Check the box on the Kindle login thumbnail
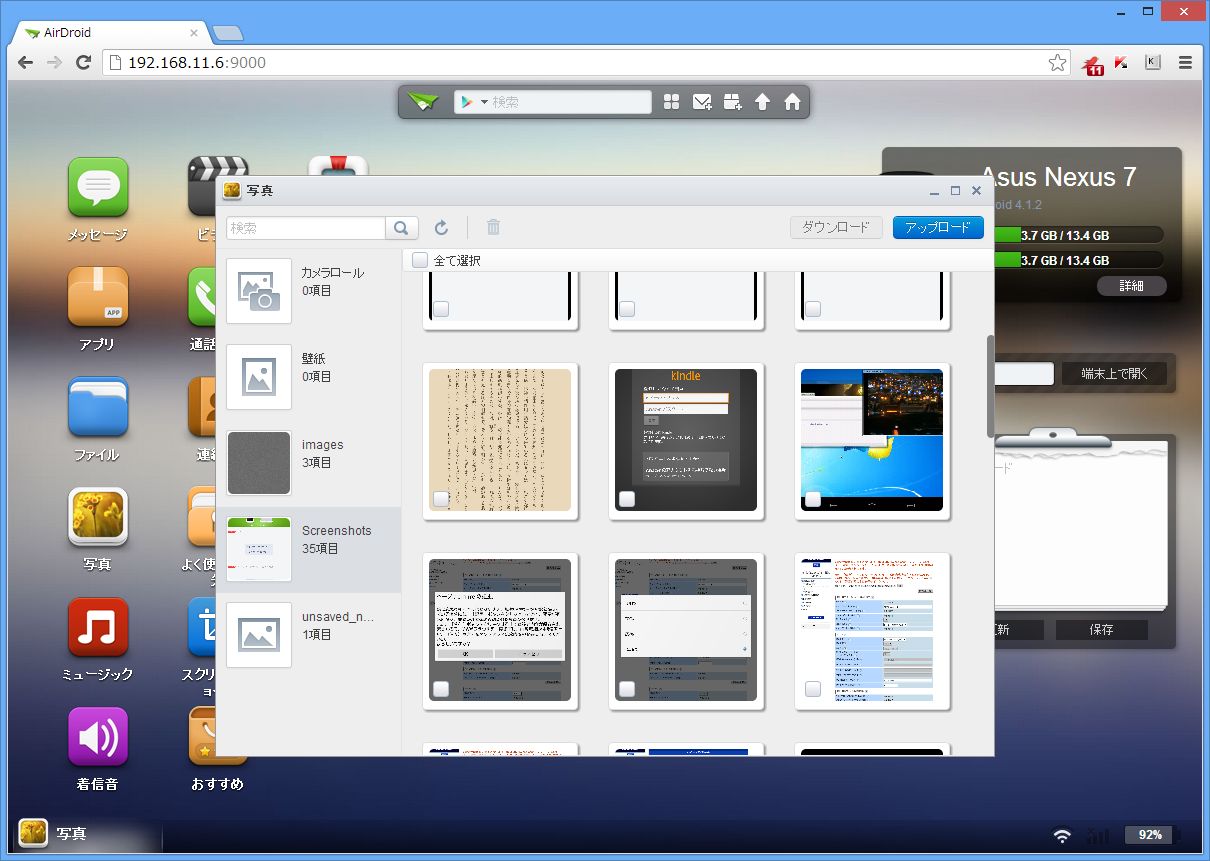Screen dimensions: 1210x861 pos(627,499)
